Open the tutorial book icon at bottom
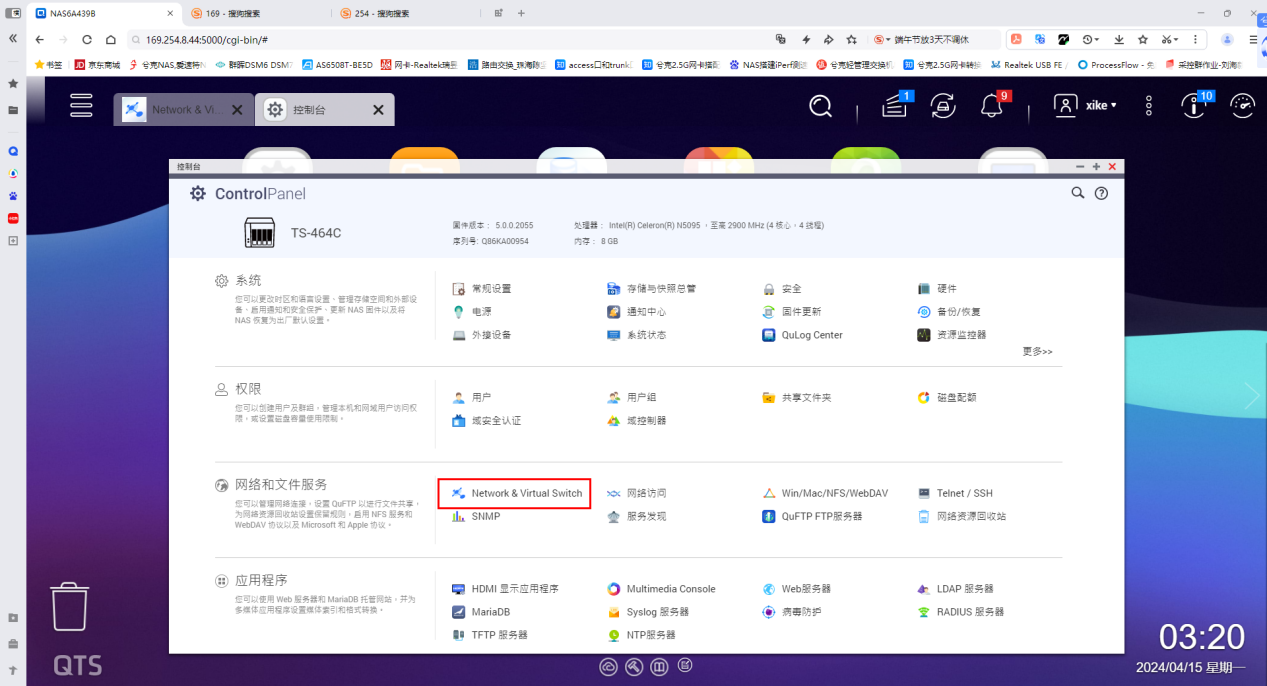 659,666
